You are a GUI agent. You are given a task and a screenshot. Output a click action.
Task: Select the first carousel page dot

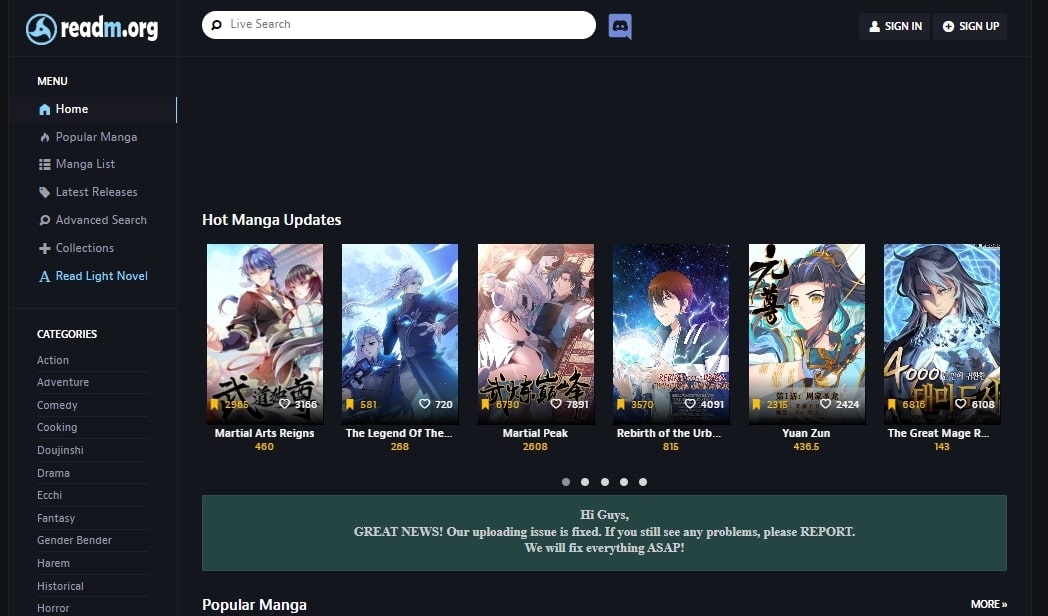click(x=566, y=482)
